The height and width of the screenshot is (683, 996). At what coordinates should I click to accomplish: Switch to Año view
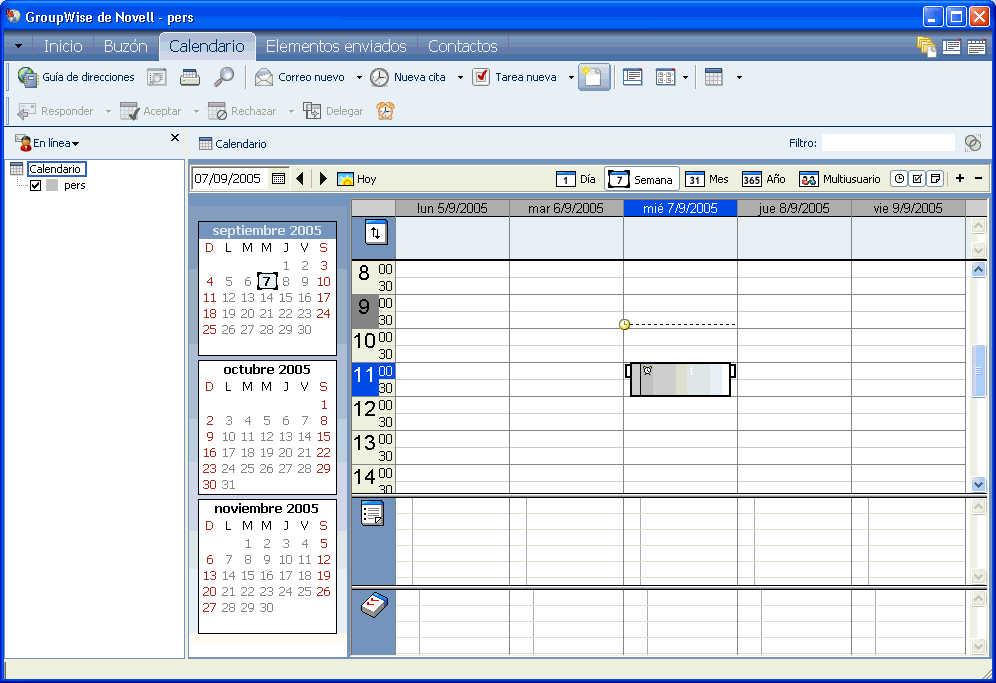pyautogui.click(x=764, y=179)
